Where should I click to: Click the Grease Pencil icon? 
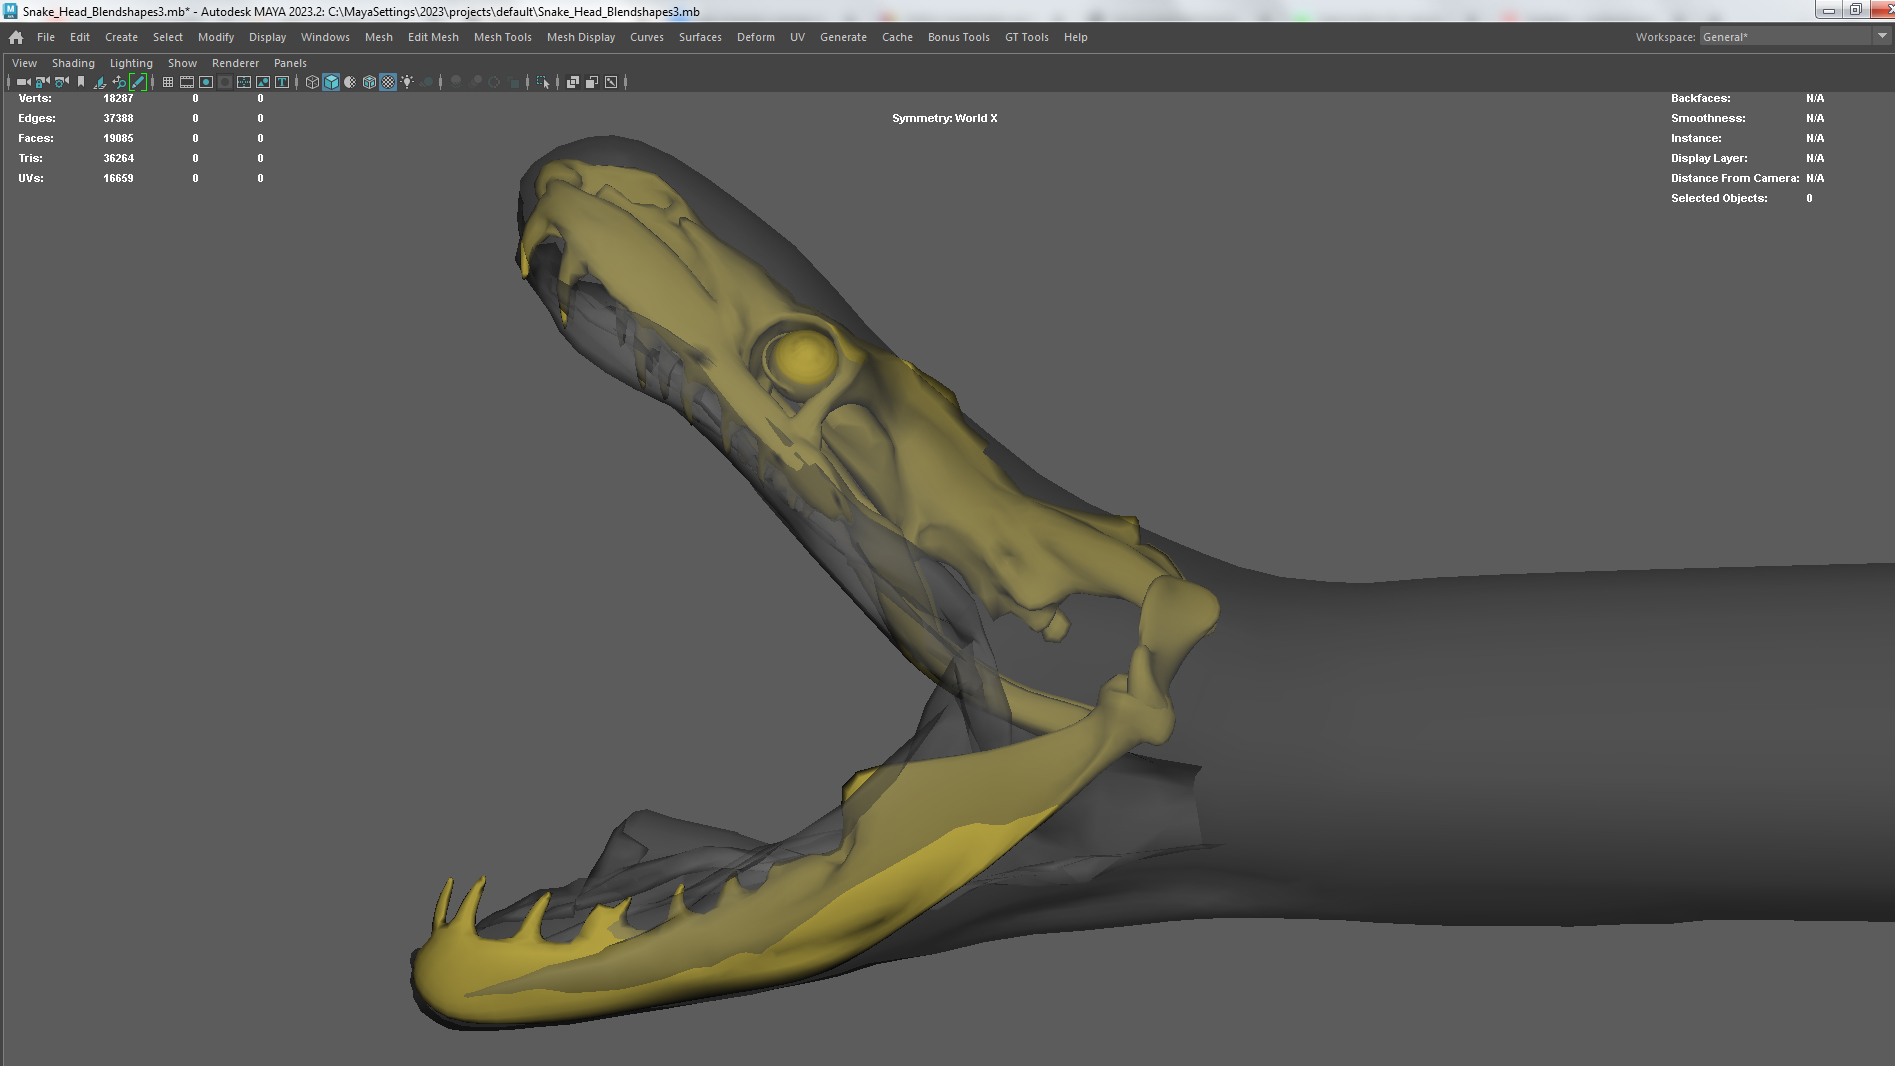[x=138, y=82]
